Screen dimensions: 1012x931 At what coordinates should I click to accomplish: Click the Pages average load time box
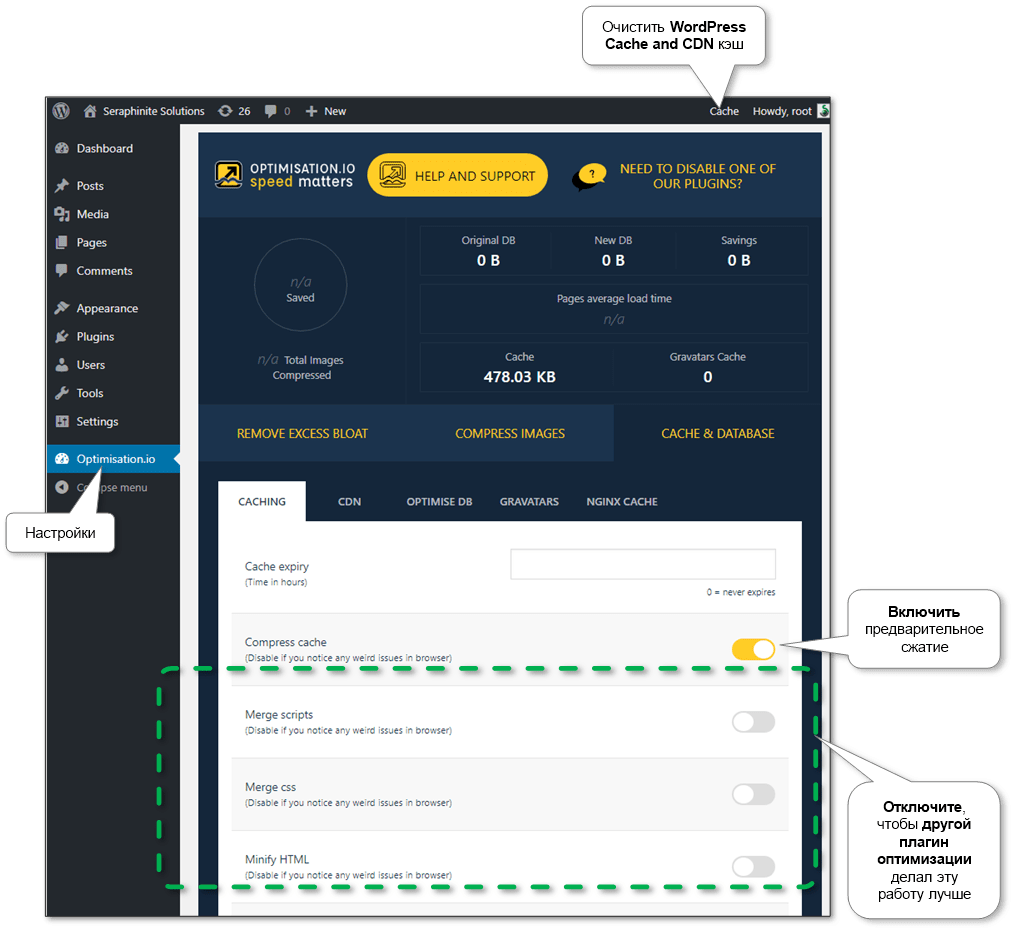click(614, 309)
